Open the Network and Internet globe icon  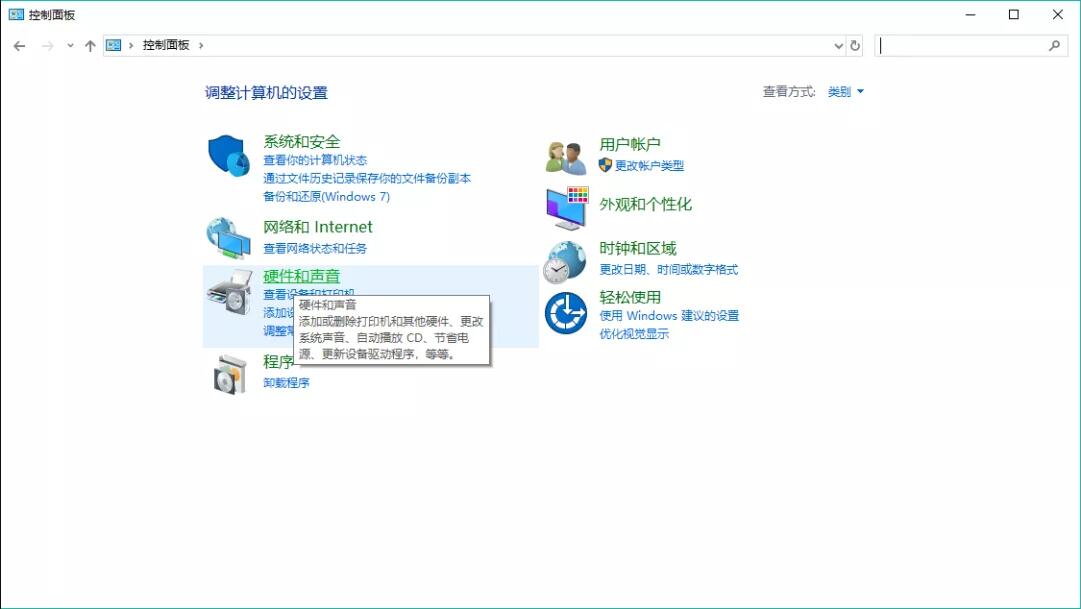click(x=228, y=238)
